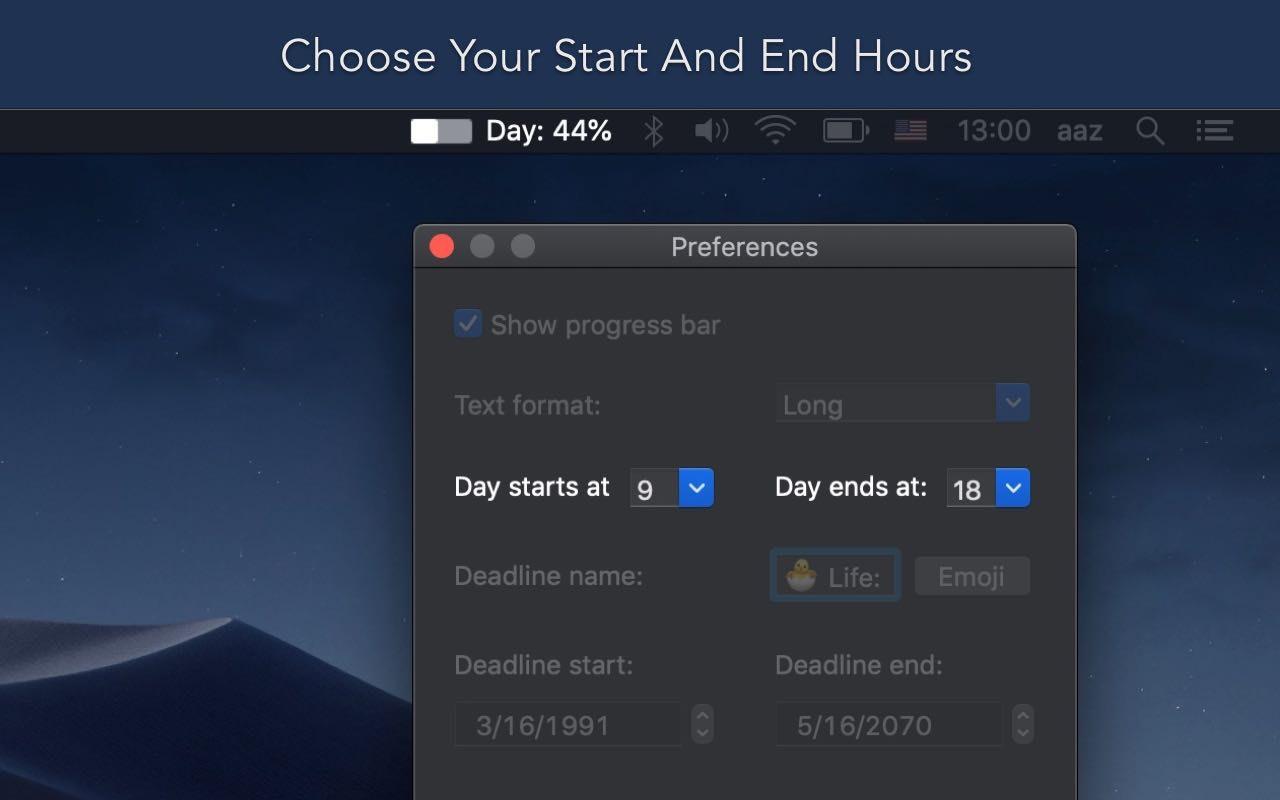
Task: Open the volume speaker icon
Action: [711, 131]
